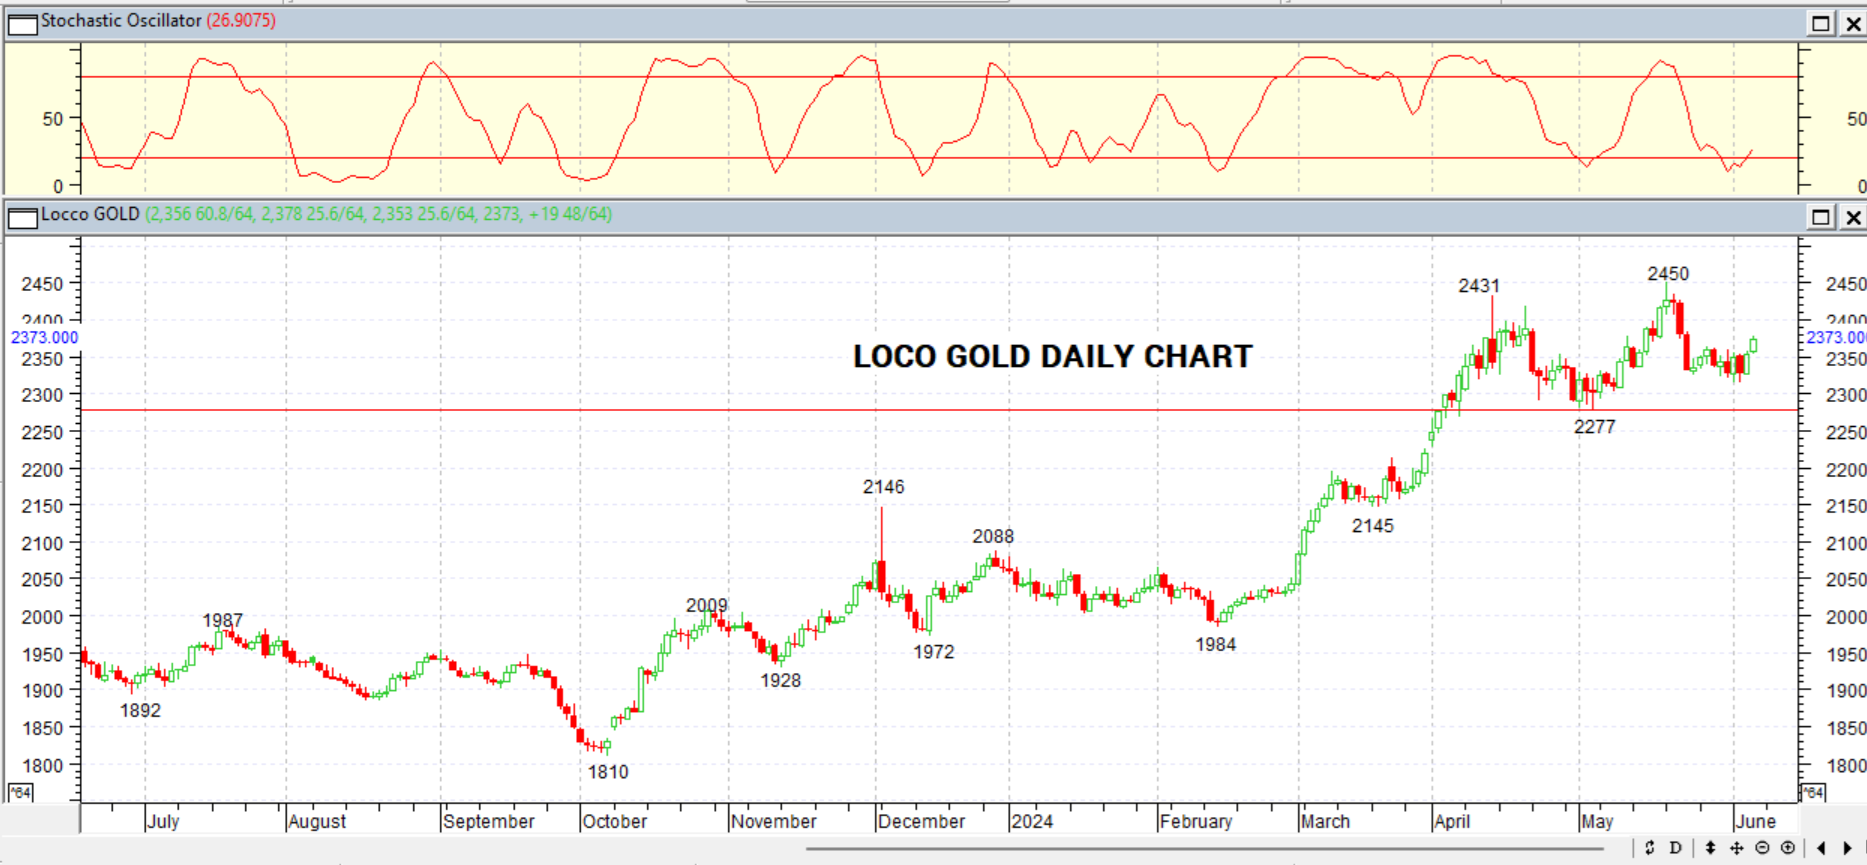Click the October label on date axis
Screen dimensions: 1867x865
(615, 821)
